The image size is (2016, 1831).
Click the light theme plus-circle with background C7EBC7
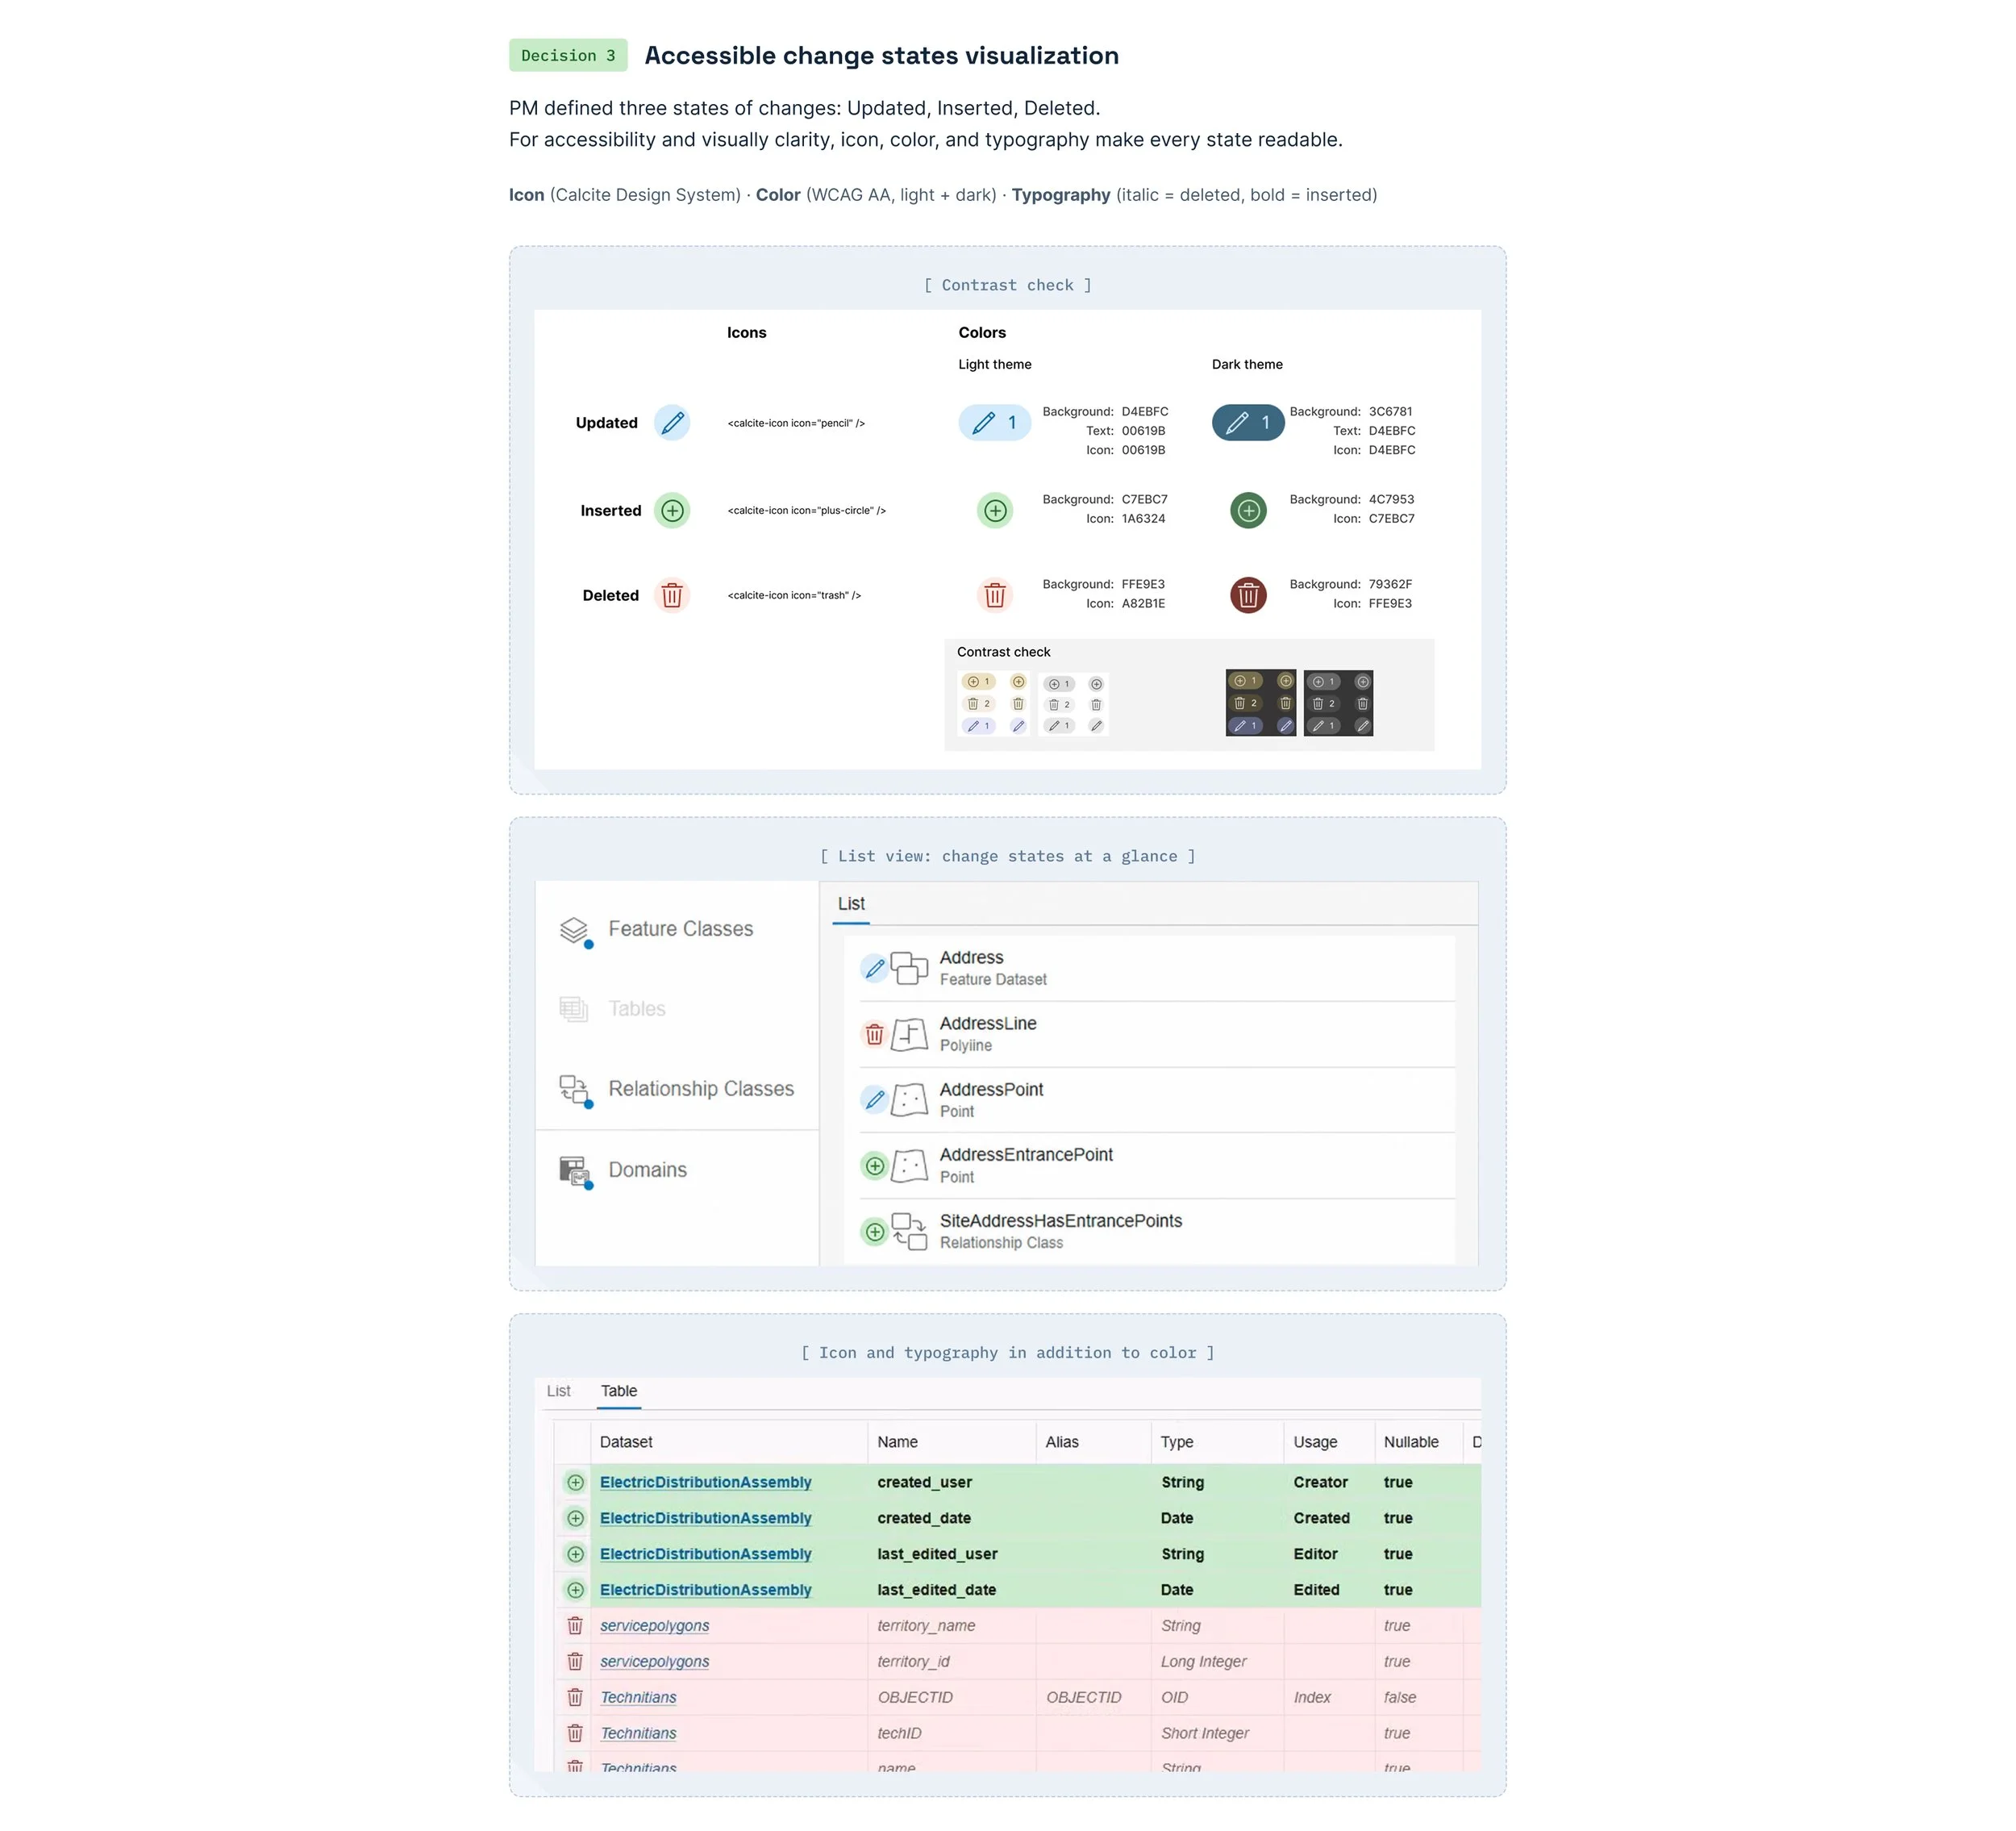coord(995,511)
